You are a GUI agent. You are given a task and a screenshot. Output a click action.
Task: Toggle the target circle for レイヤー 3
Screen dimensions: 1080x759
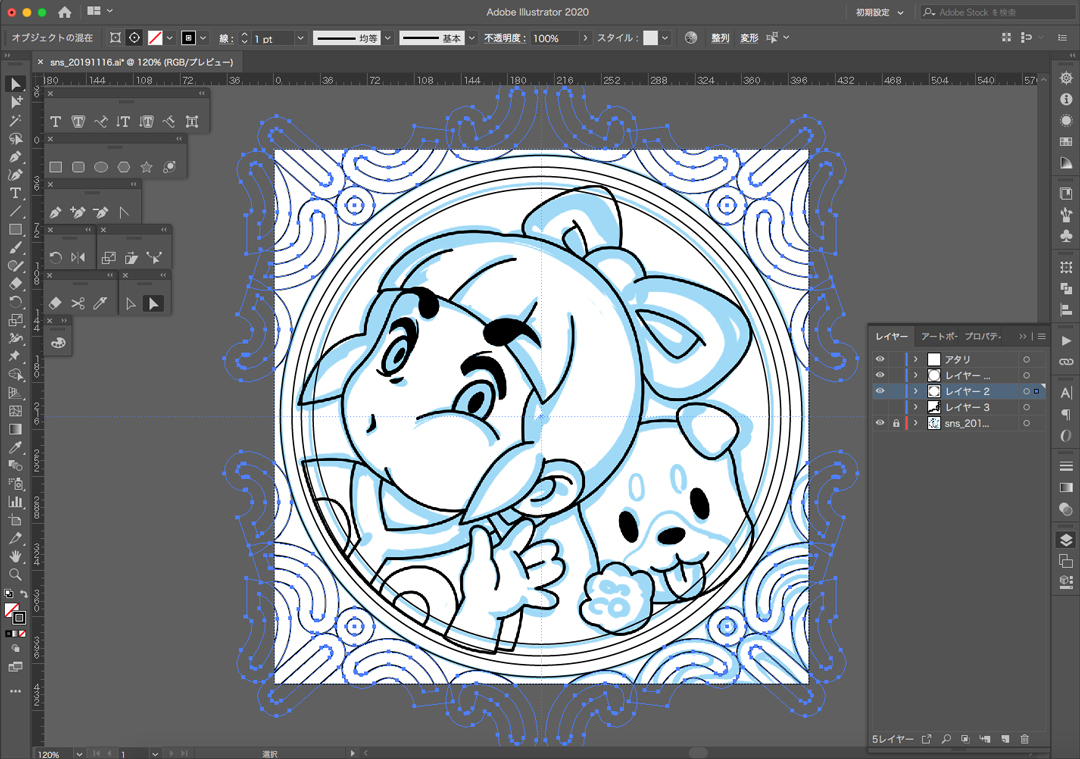click(1026, 407)
